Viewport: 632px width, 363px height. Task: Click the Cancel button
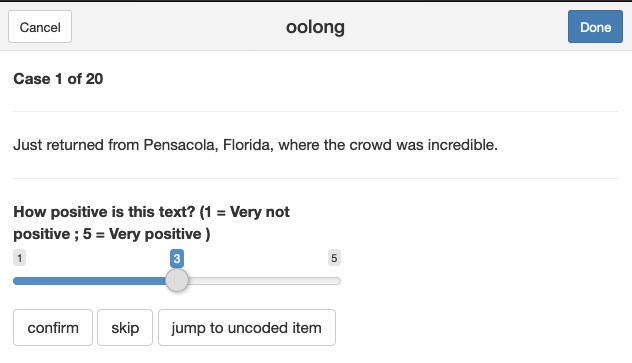(40, 27)
